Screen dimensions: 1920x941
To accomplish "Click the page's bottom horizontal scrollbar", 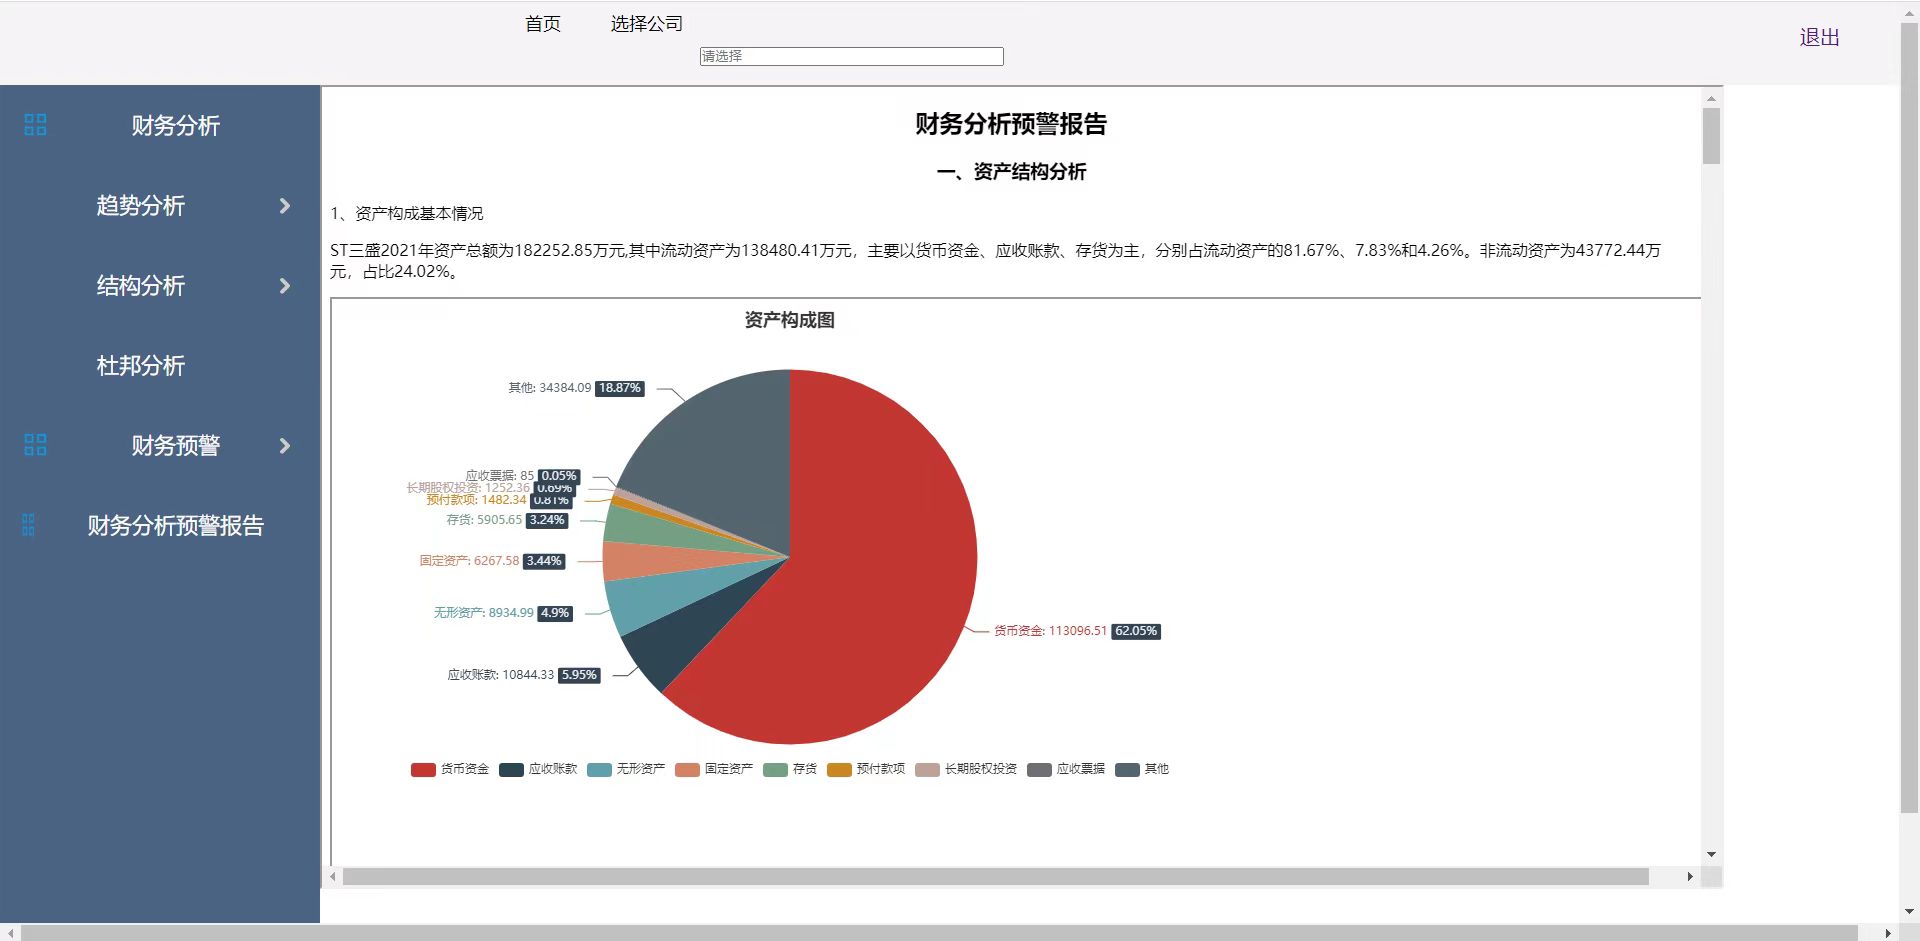I will [x=938, y=933].
